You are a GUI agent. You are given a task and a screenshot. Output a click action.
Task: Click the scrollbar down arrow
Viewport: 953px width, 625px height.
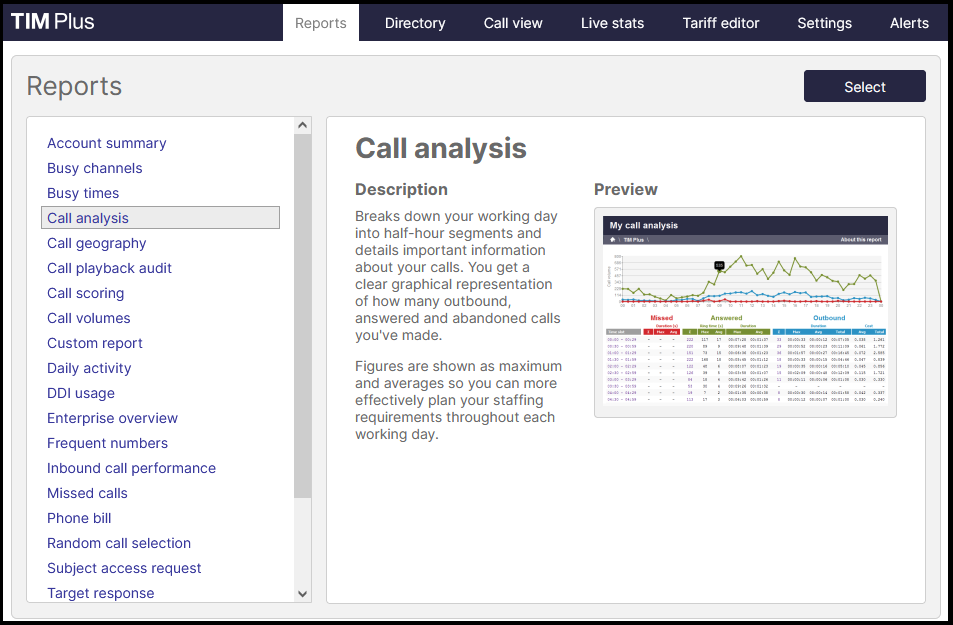pyautogui.click(x=302, y=593)
